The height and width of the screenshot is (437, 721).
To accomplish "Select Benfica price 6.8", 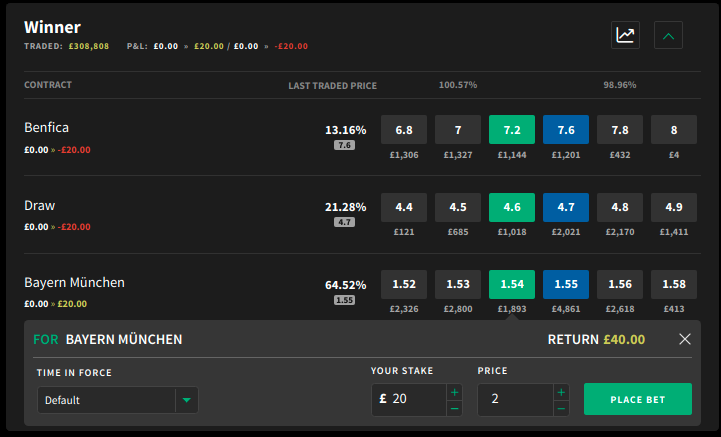I will (404, 130).
